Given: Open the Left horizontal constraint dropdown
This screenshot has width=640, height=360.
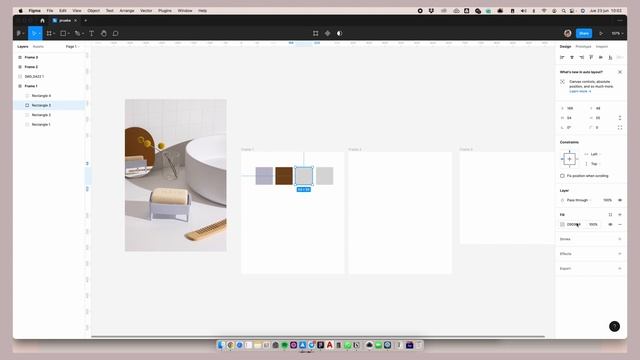Looking at the screenshot, I should point(596,154).
